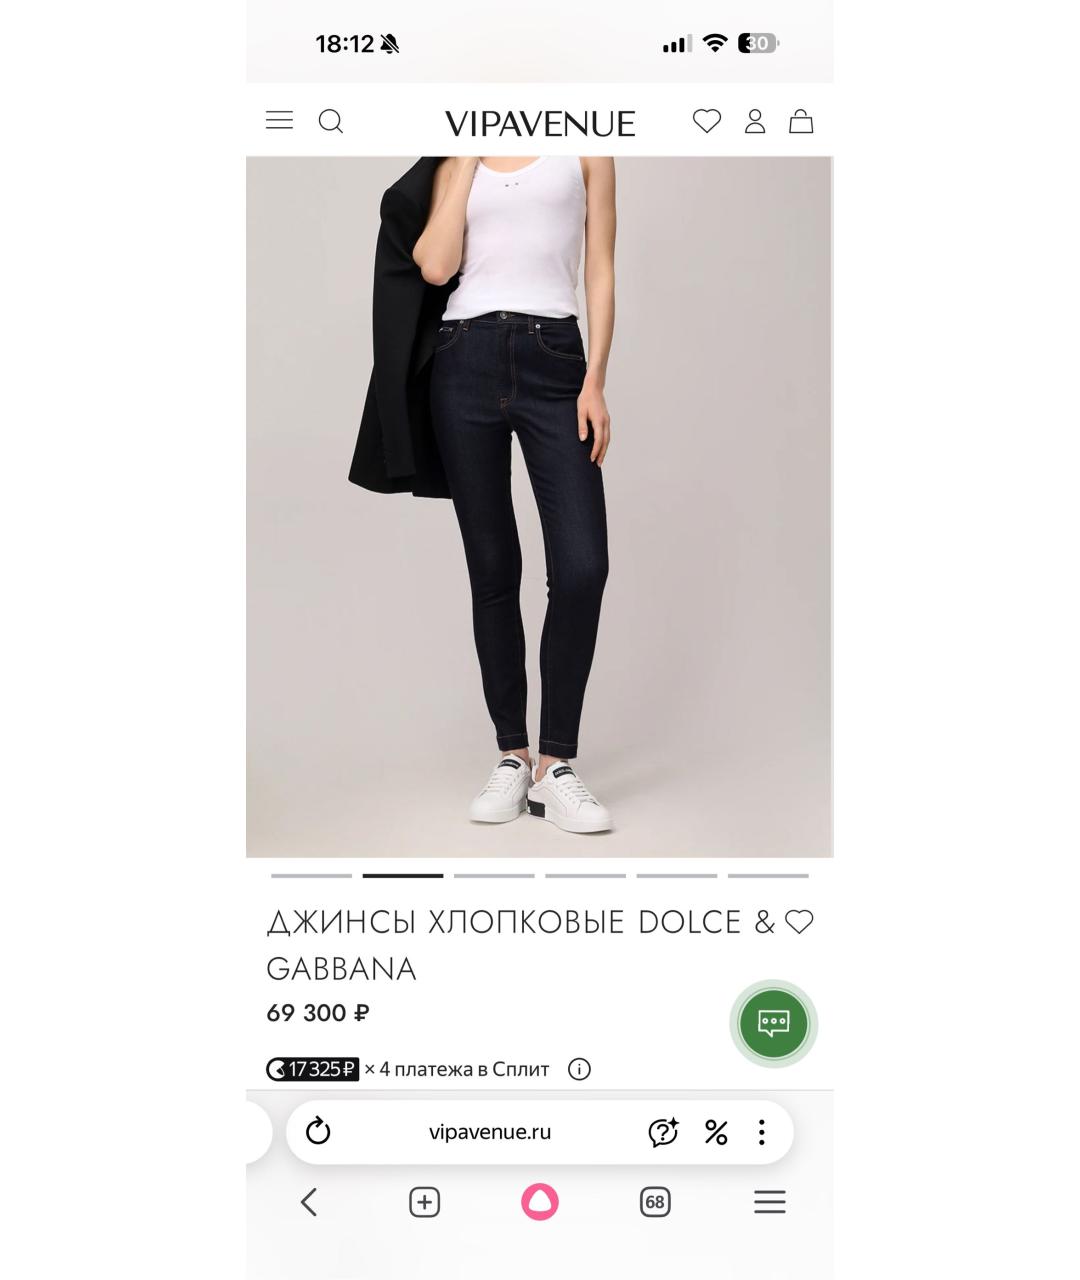
Task: Open the browser main menu lines
Action: 770,1202
